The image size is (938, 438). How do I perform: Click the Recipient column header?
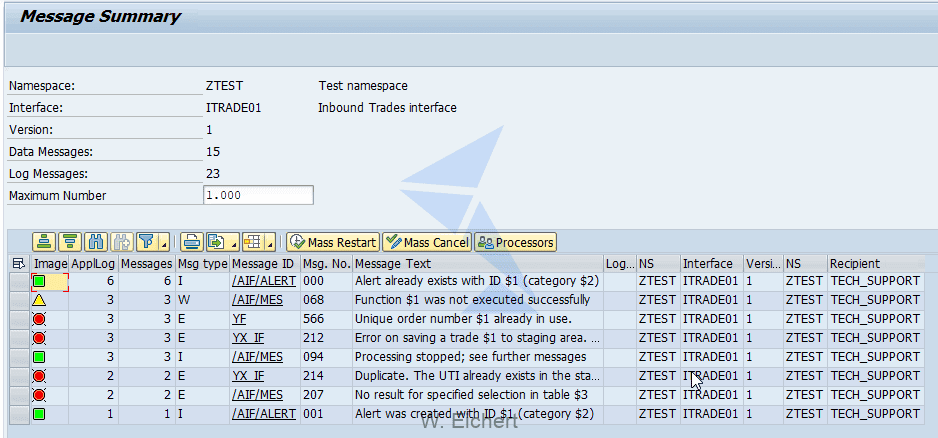tap(876, 263)
